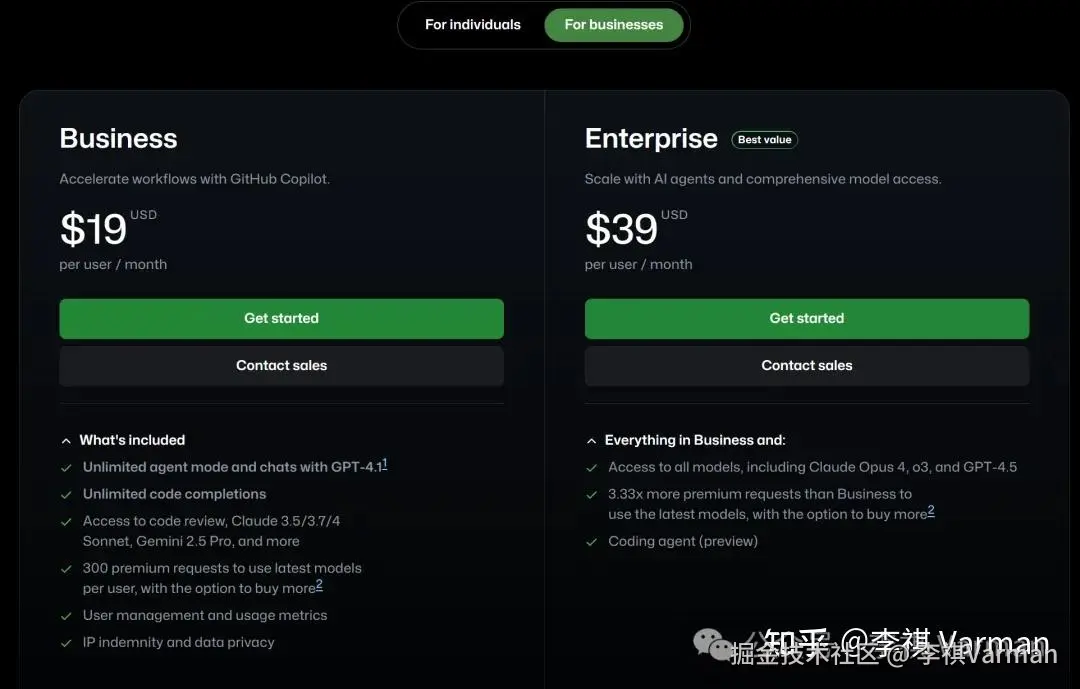Open footnote 2 in Business premium requests
This screenshot has height=689, width=1080.
[x=319, y=585]
